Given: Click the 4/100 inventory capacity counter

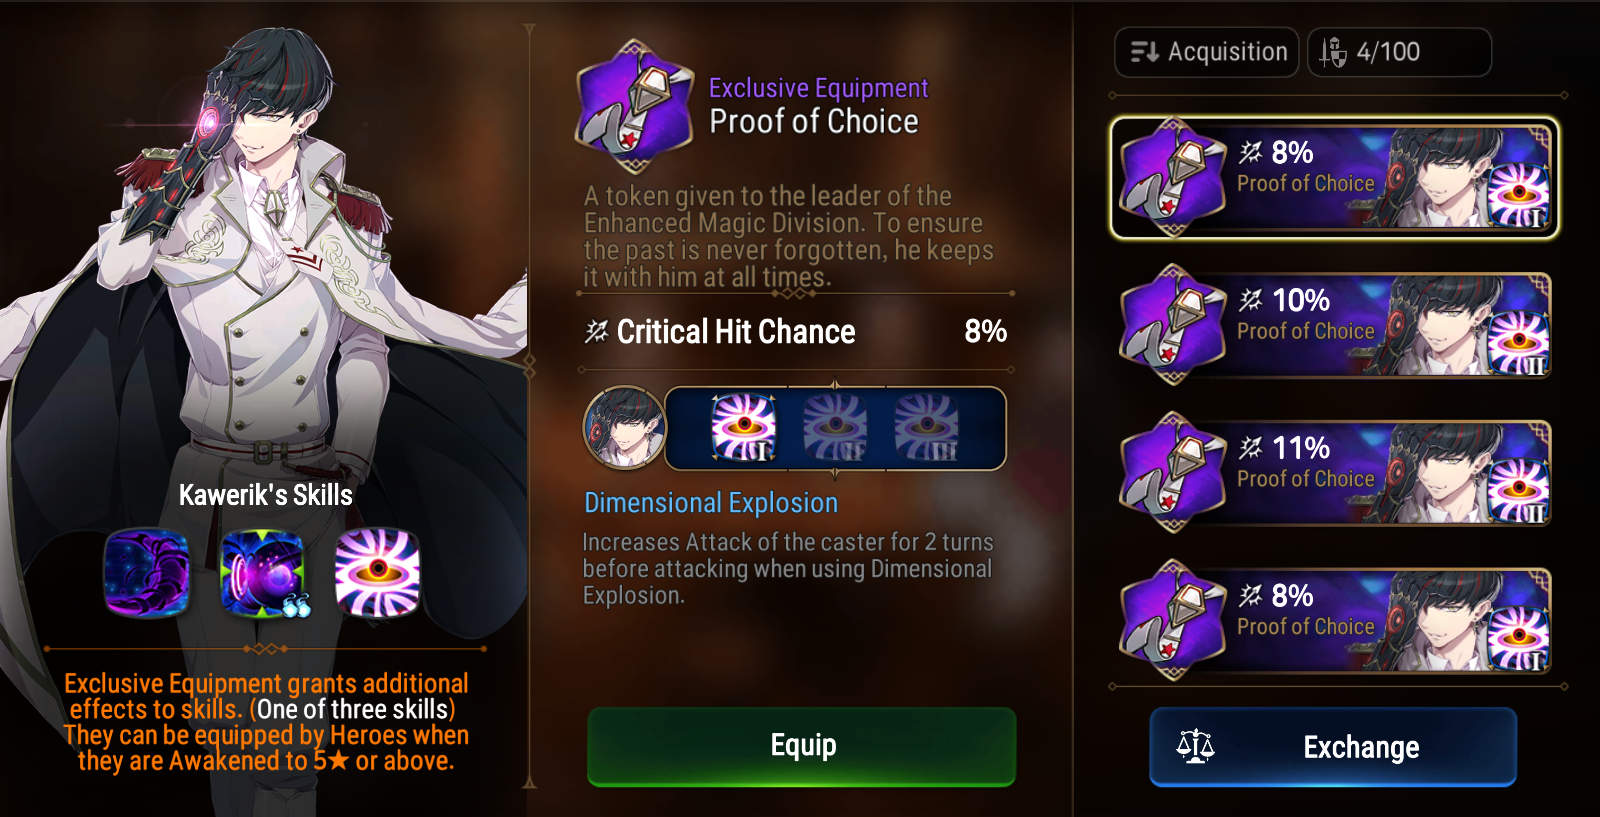Looking at the screenshot, I should [1400, 52].
